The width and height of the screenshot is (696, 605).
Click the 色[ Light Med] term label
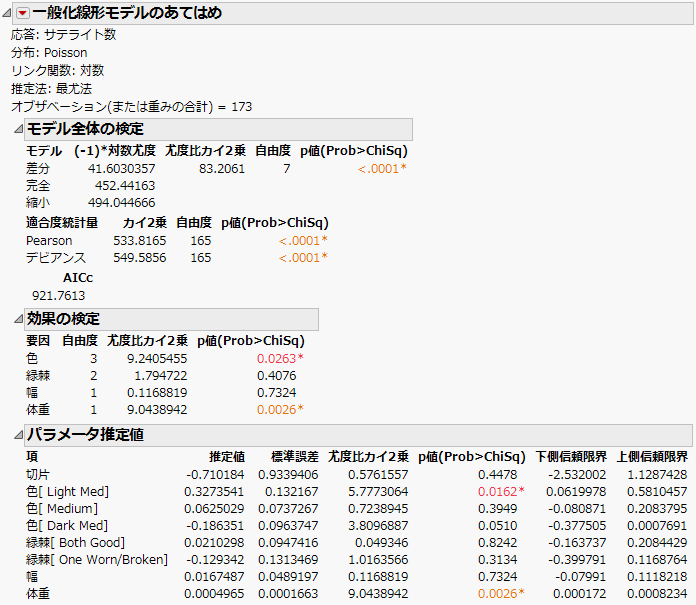67,492
